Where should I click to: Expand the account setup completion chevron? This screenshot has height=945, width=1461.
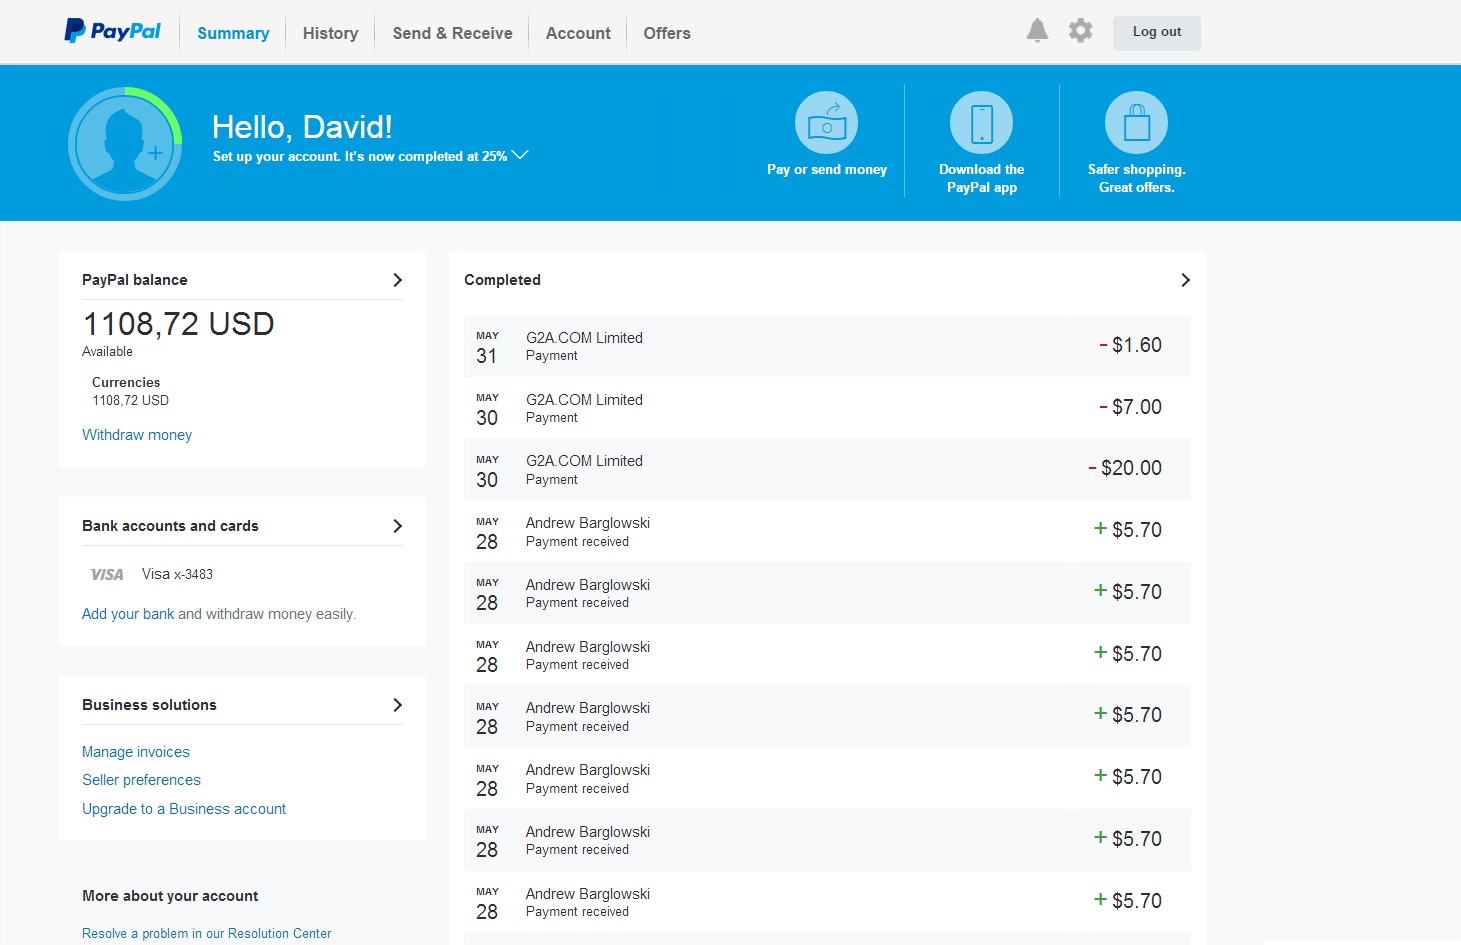[x=520, y=155]
